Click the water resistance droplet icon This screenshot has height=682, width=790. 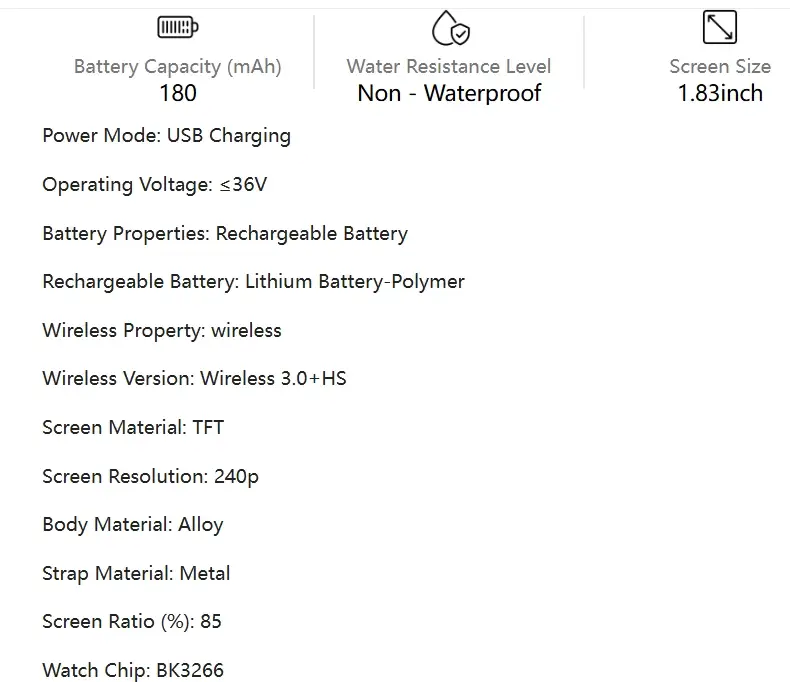point(449,27)
